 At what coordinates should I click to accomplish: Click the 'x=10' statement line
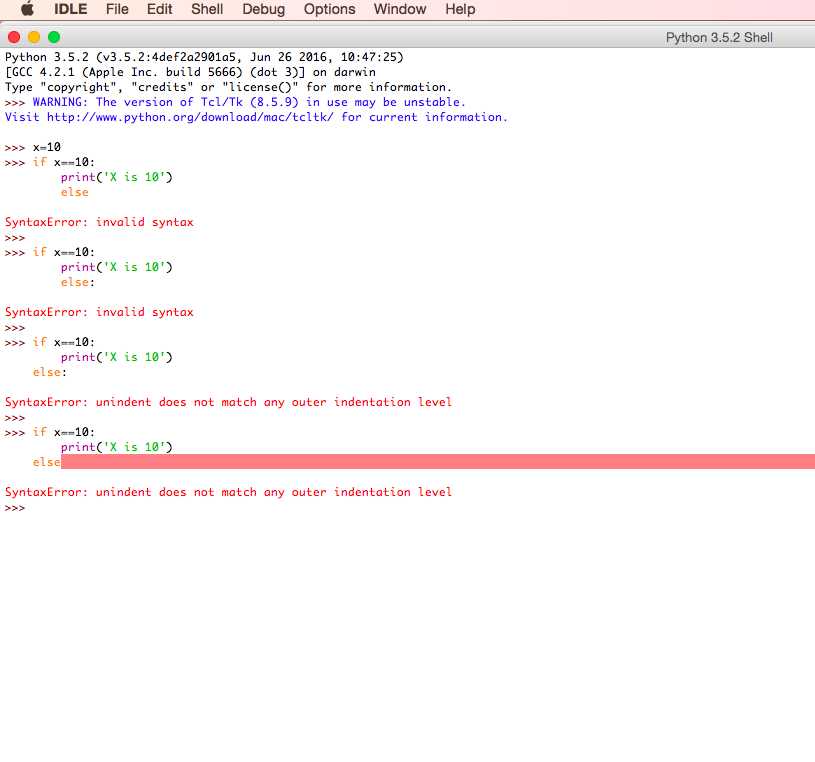click(x=47, y=147)
